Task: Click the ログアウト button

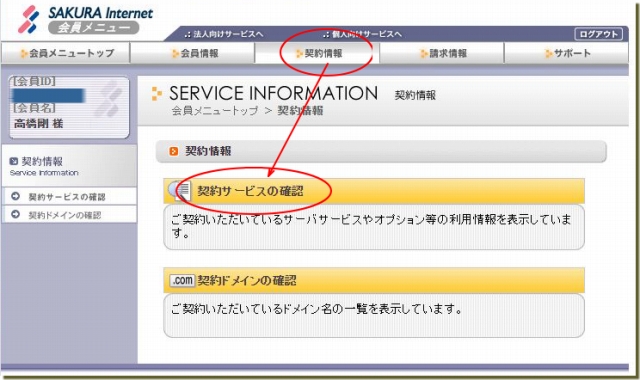Action: point(598,34)
